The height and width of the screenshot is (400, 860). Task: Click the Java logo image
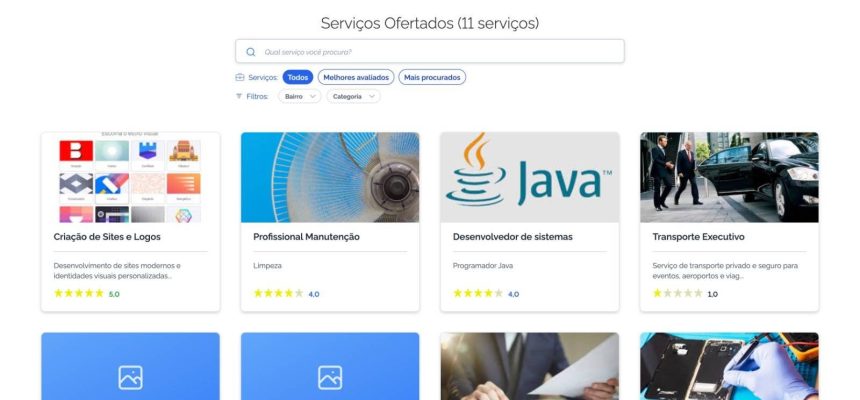[530, 177]
